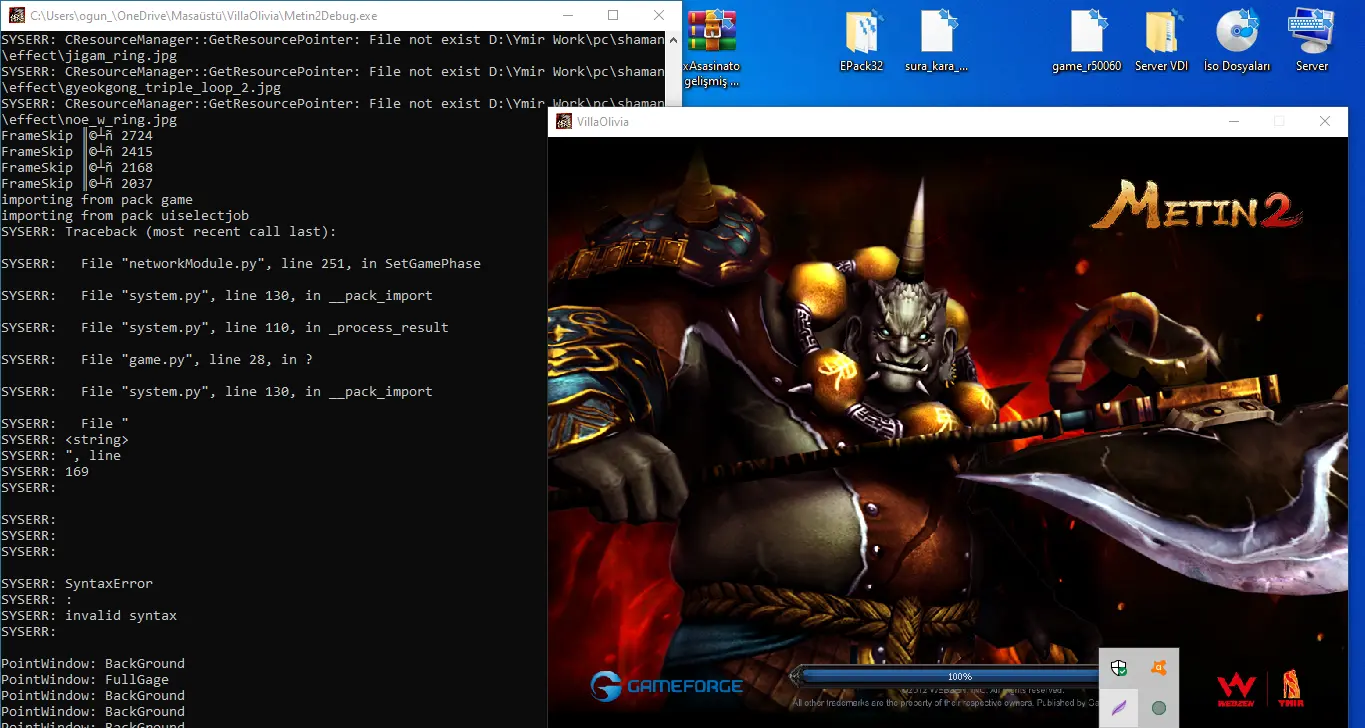Minimize the Metin2Debug.exe console window
This screenshot has width=1365, height=728.
(568, 16)
